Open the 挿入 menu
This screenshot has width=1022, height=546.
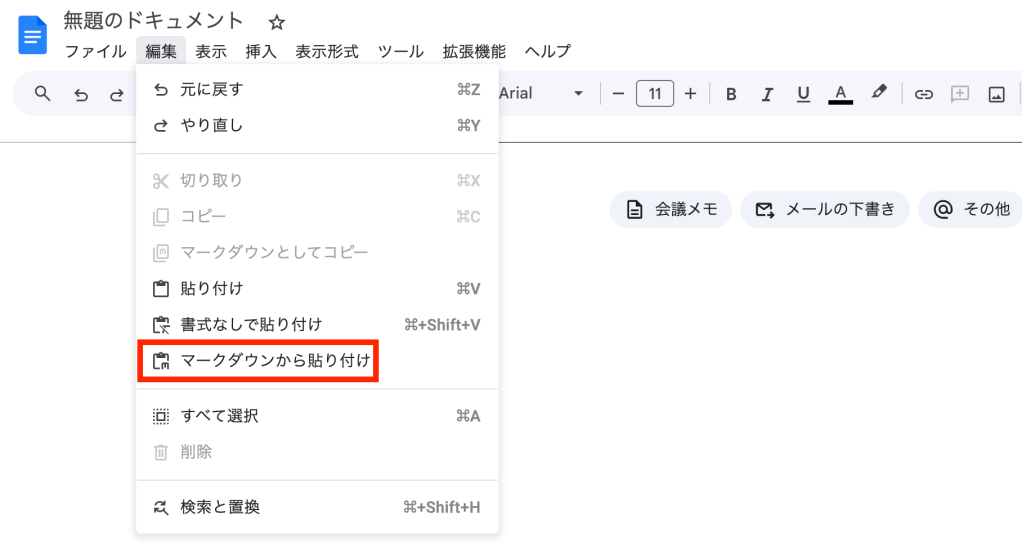point(261,51)
